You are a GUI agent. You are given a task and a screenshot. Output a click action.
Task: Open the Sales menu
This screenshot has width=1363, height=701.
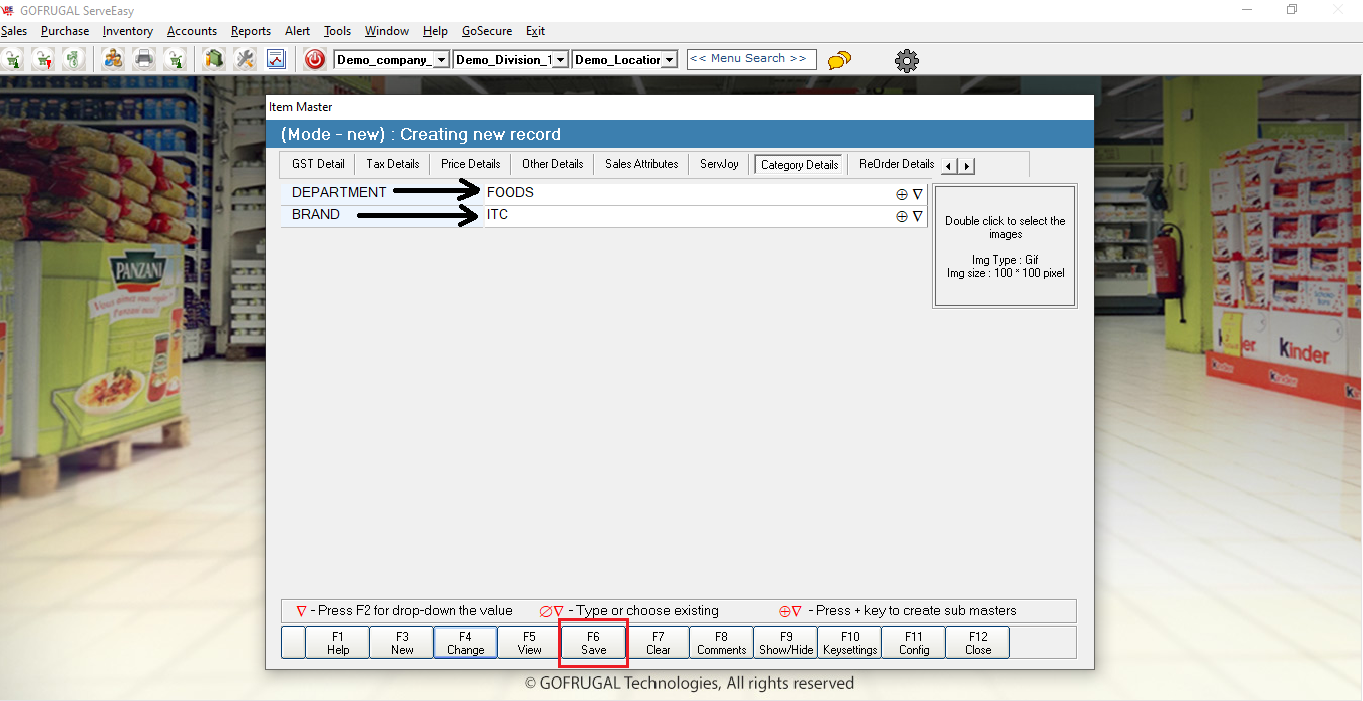point(14,31)
